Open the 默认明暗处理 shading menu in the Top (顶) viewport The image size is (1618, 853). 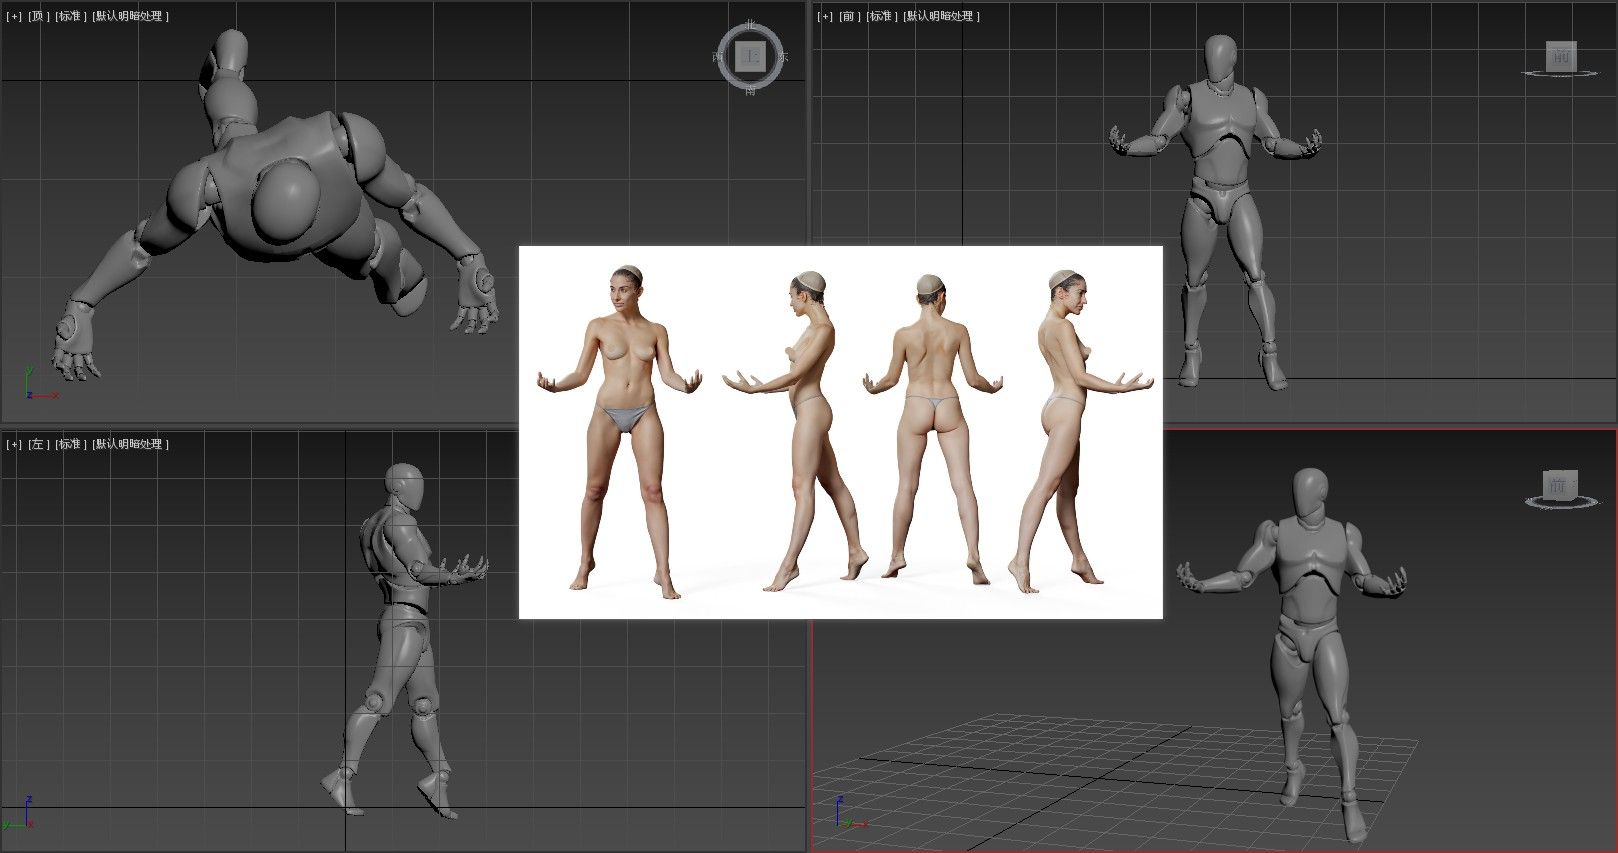[x=130, y=16]
